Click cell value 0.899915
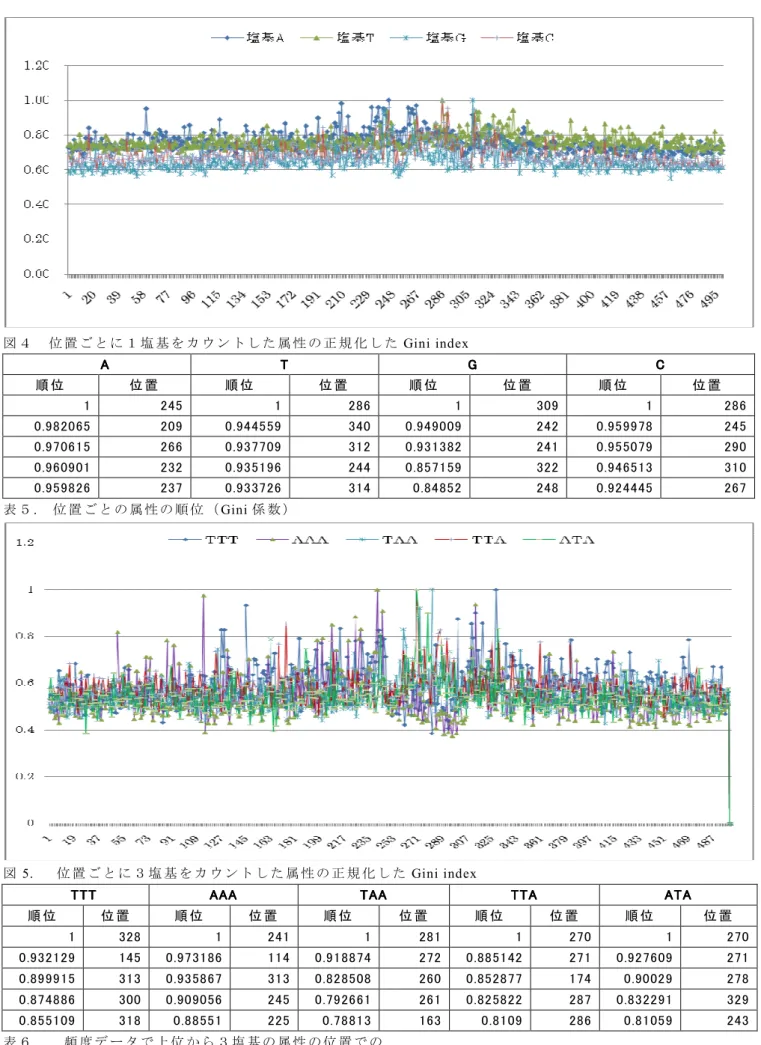Screen dimensions: 761x1045 pyautogui.click(x=47, y=979)
